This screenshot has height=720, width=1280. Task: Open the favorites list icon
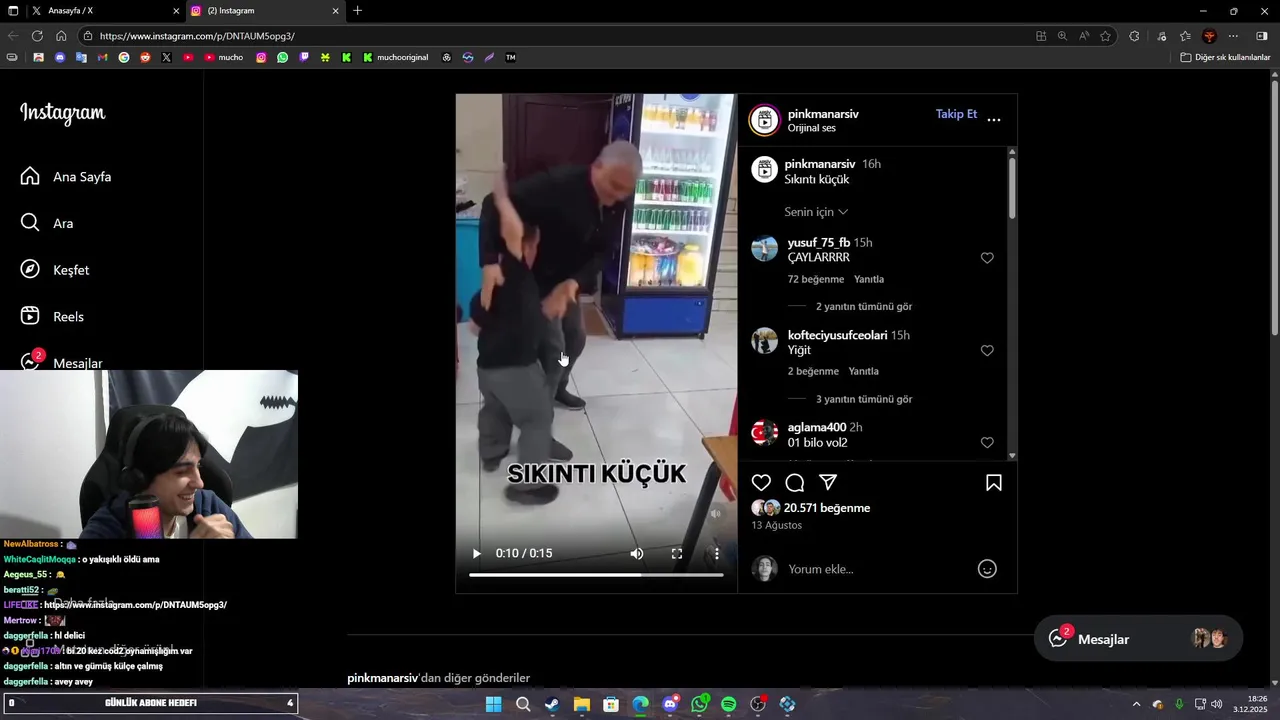pos(1185,36)
